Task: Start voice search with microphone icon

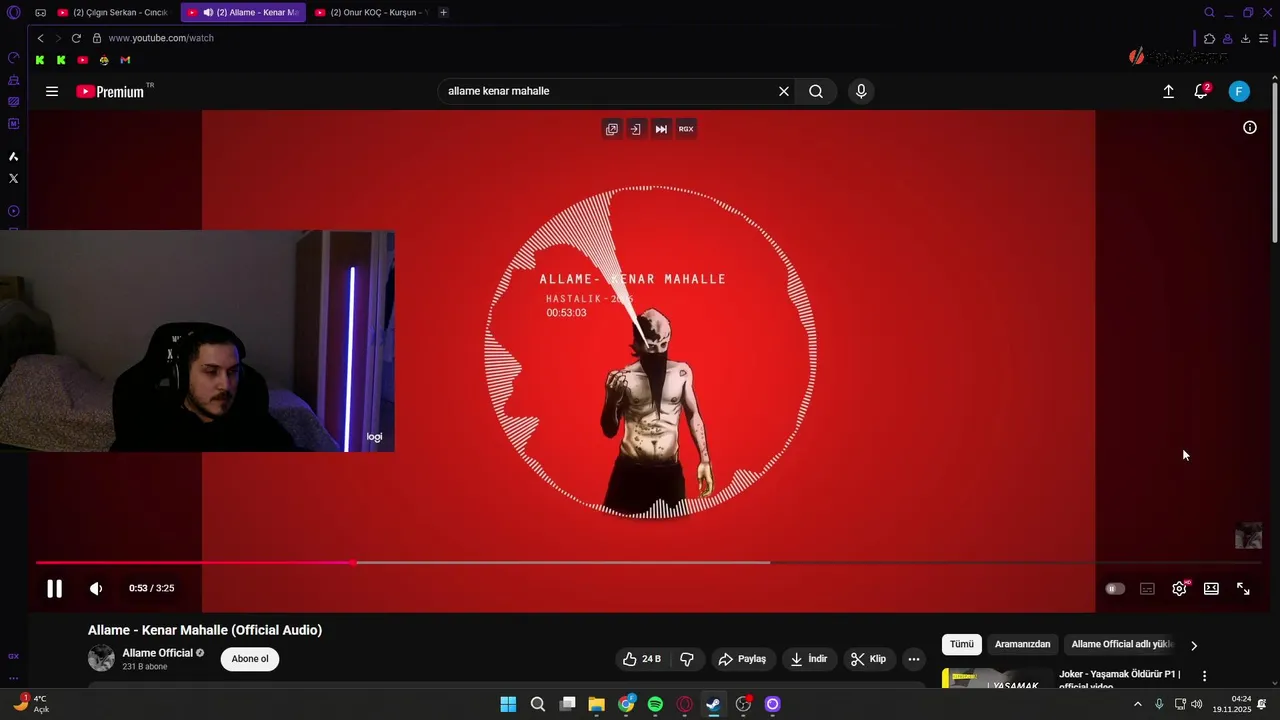Action: (x=861, y=91)
